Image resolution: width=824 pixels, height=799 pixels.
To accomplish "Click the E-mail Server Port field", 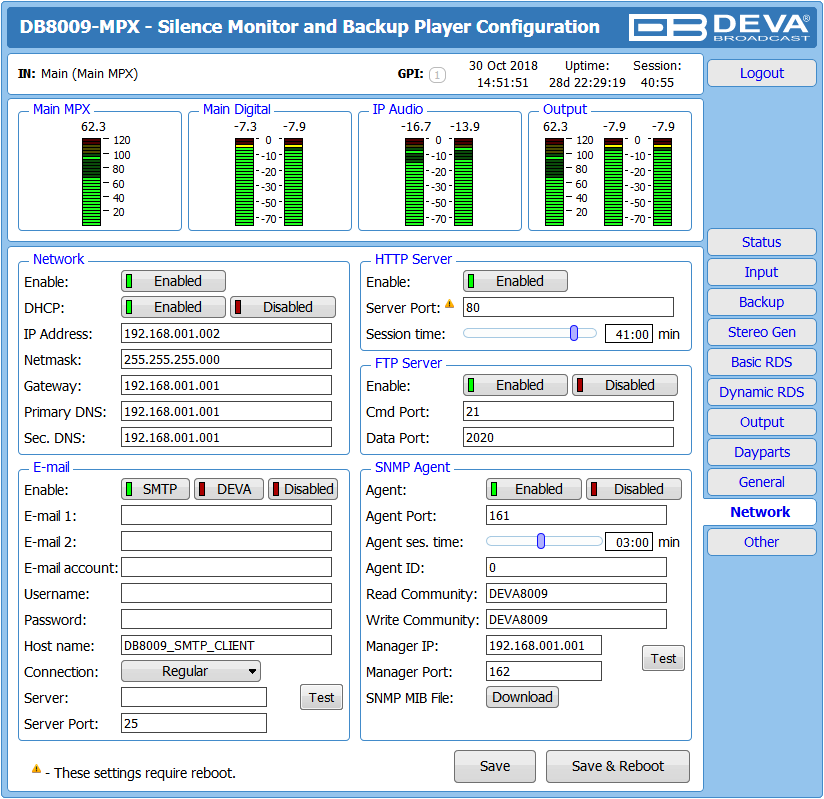I will (194, 723).
